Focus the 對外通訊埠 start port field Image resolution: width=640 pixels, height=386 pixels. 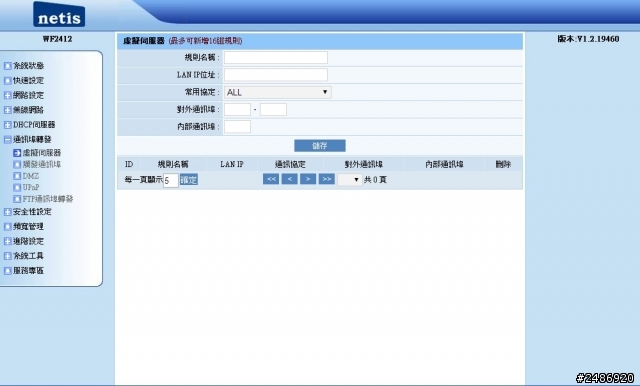coord(237,109)
